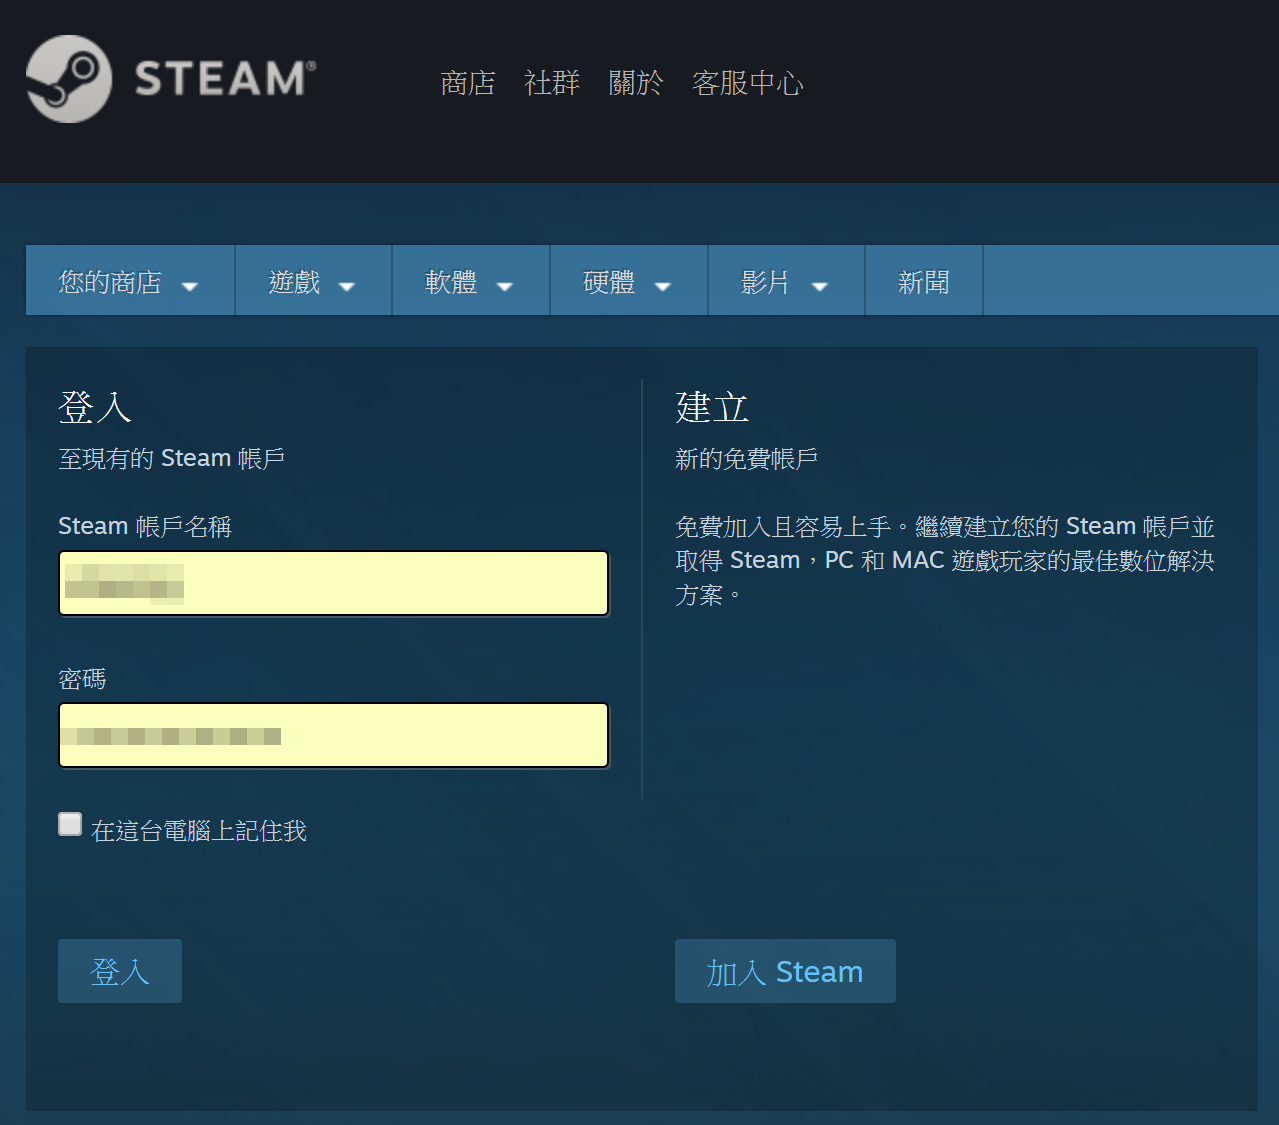Select the 新聞 (News) tab

pos(923,283)
